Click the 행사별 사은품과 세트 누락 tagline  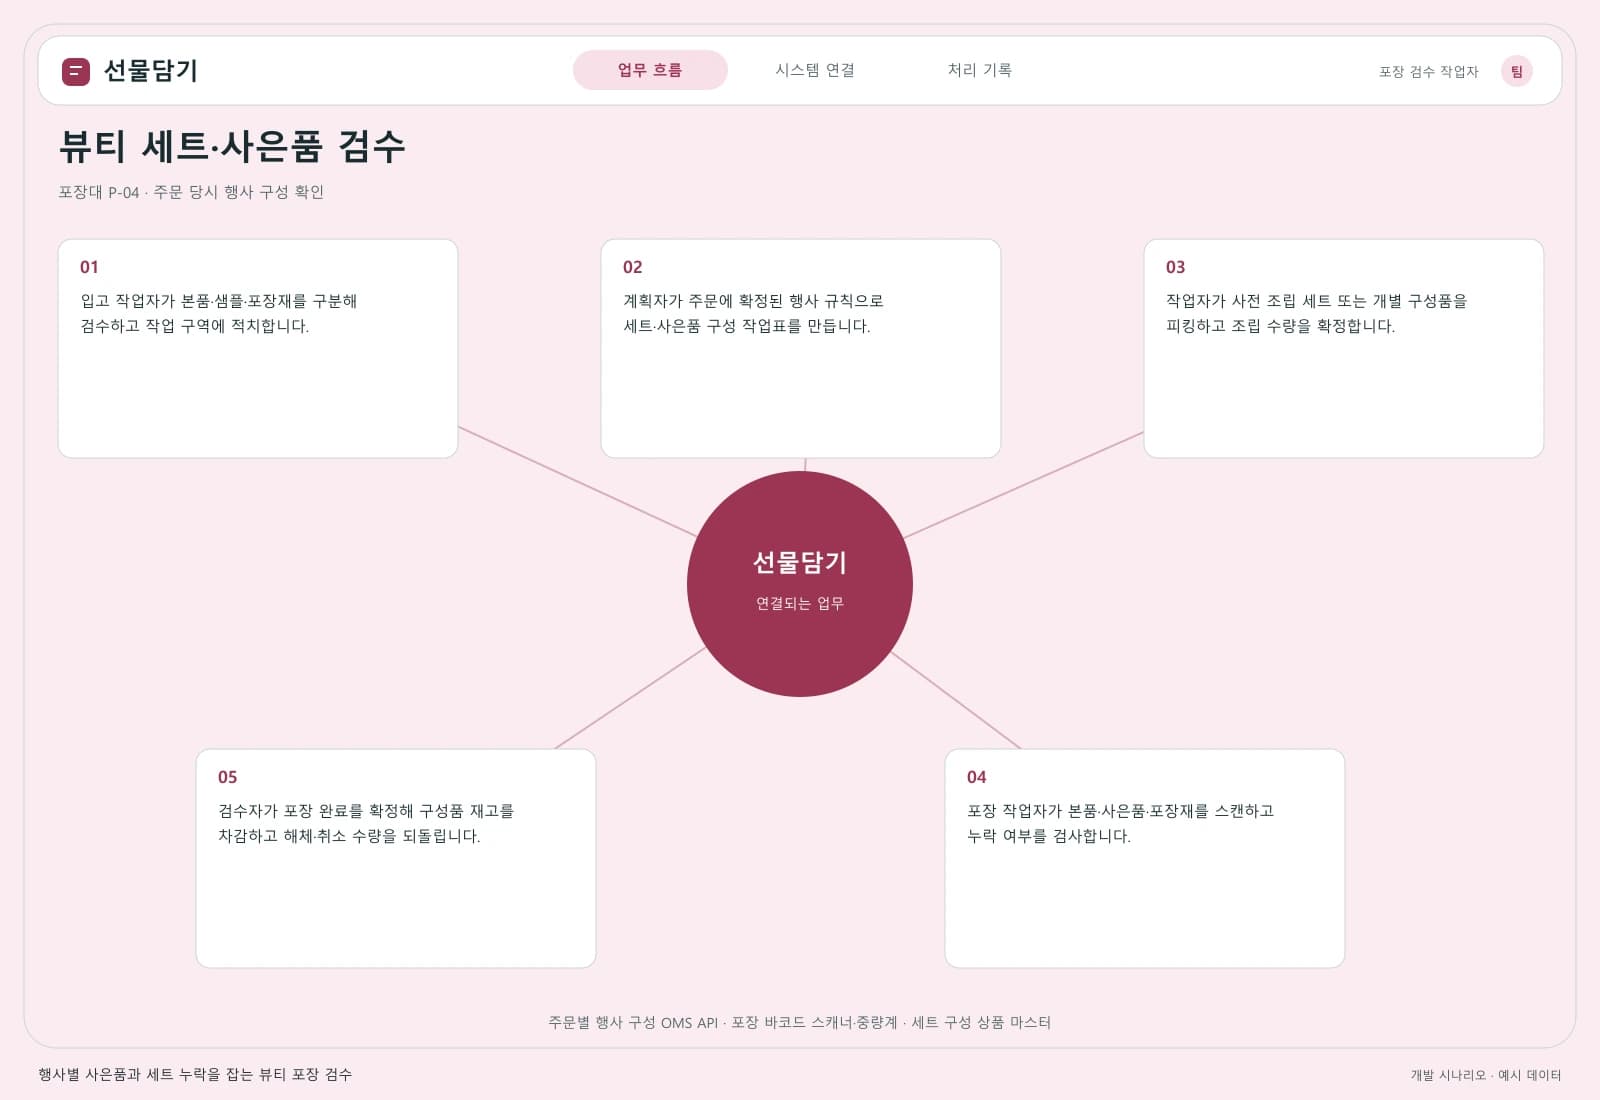pyautogui.click(x=195, y=1074)
